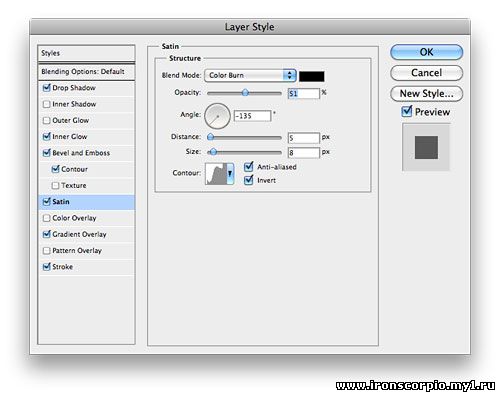Screen dimensions: 500x395
Task: Toggle the Preview checkbox
Action: coord(407,111)
